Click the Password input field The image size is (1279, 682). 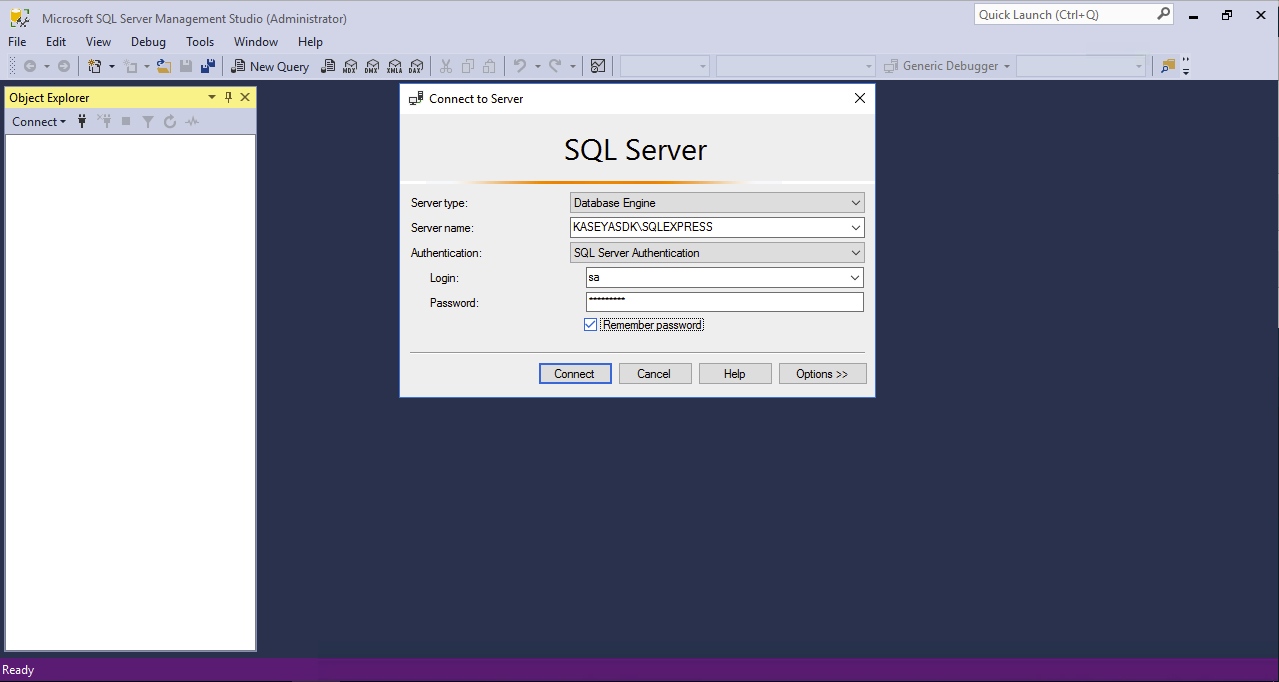click(x=725, y=302)
